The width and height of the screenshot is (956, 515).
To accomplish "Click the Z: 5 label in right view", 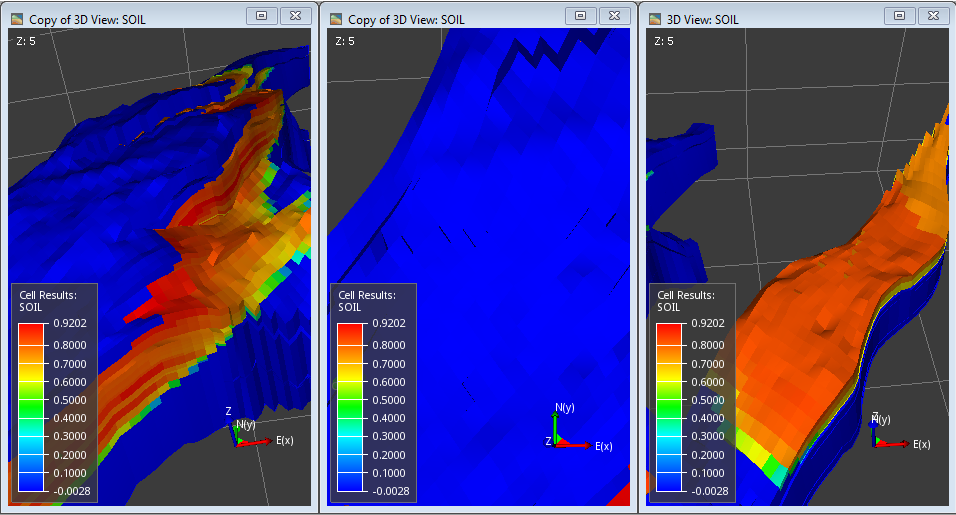I will click(663, 41).
